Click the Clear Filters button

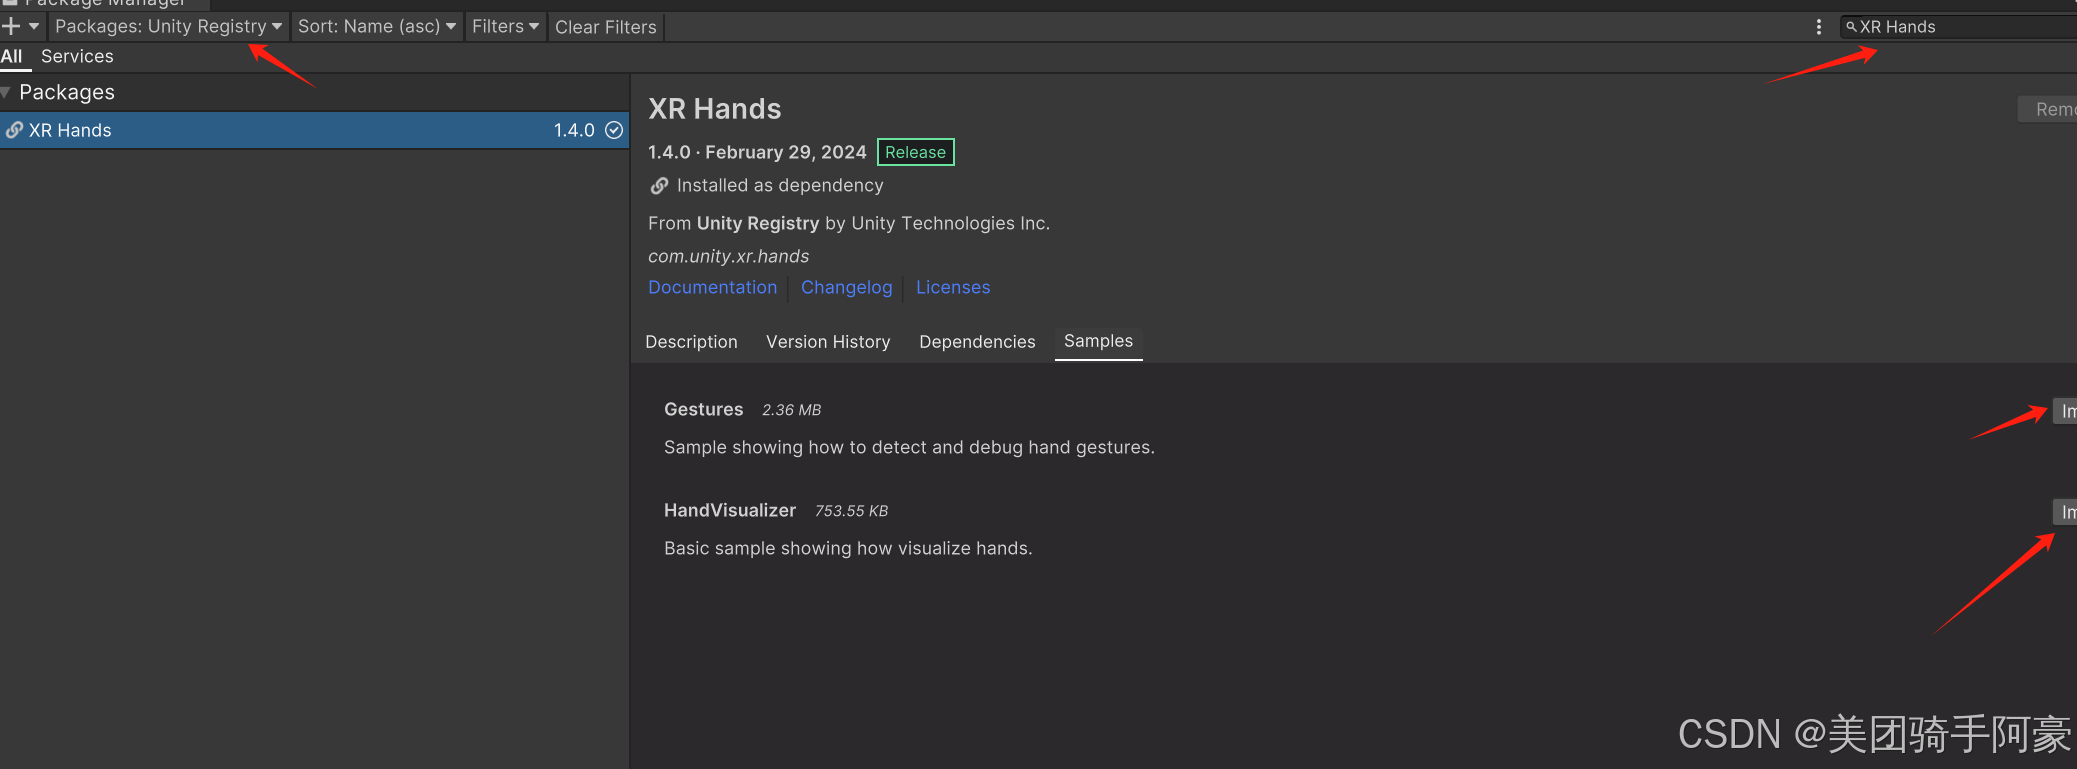tap(606, 27)
